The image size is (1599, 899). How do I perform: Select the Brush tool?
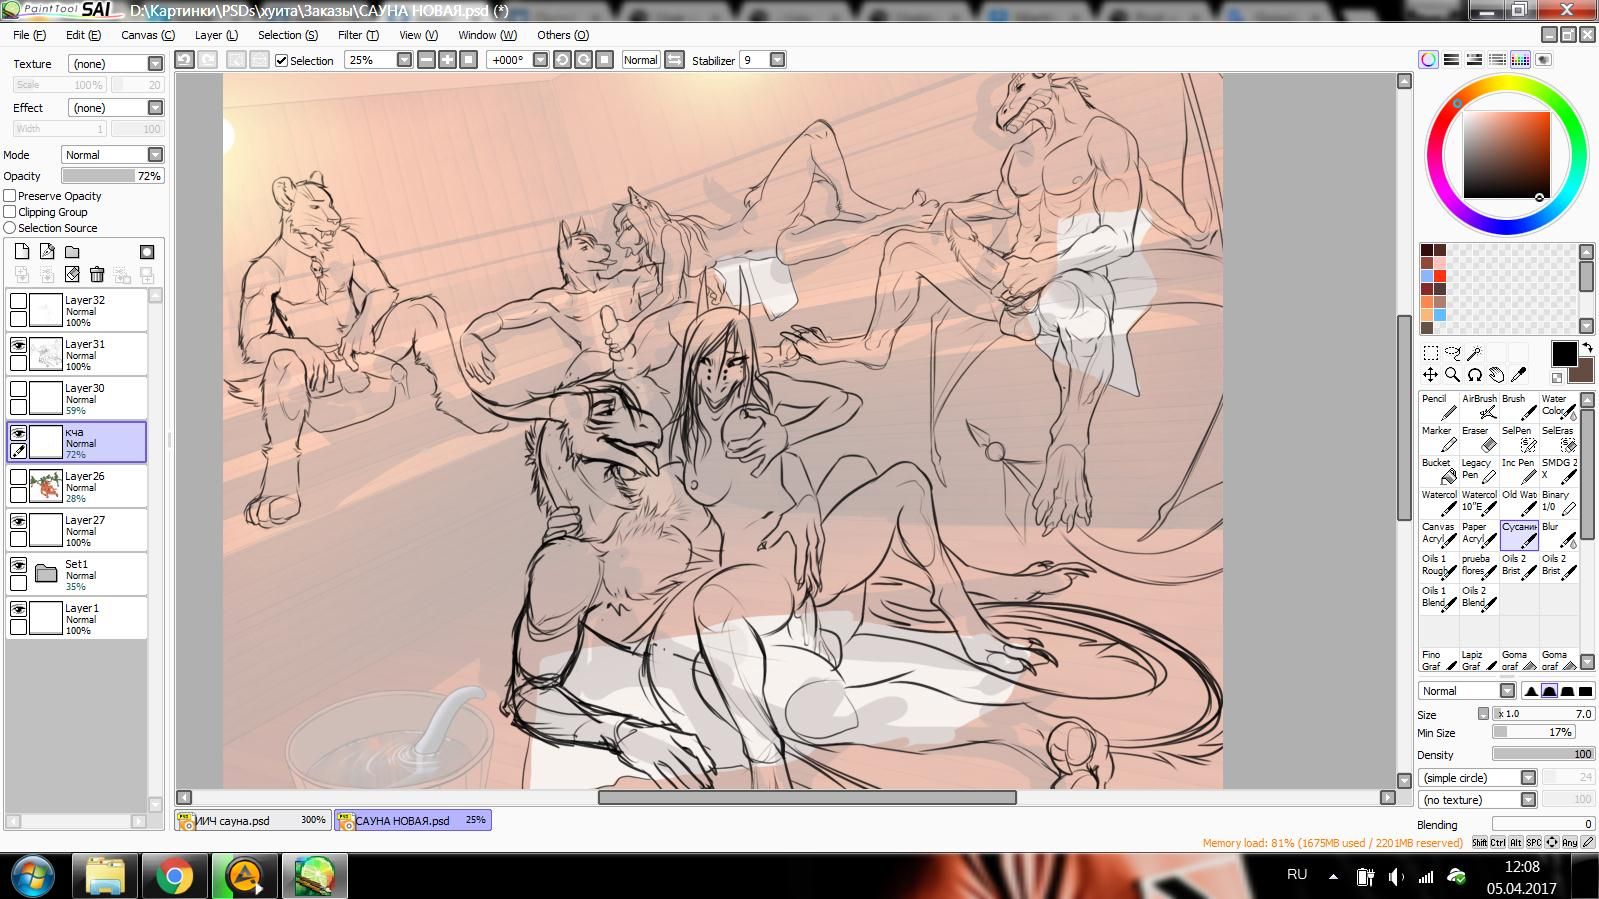pyautogui.click(x=1519, y=406)
